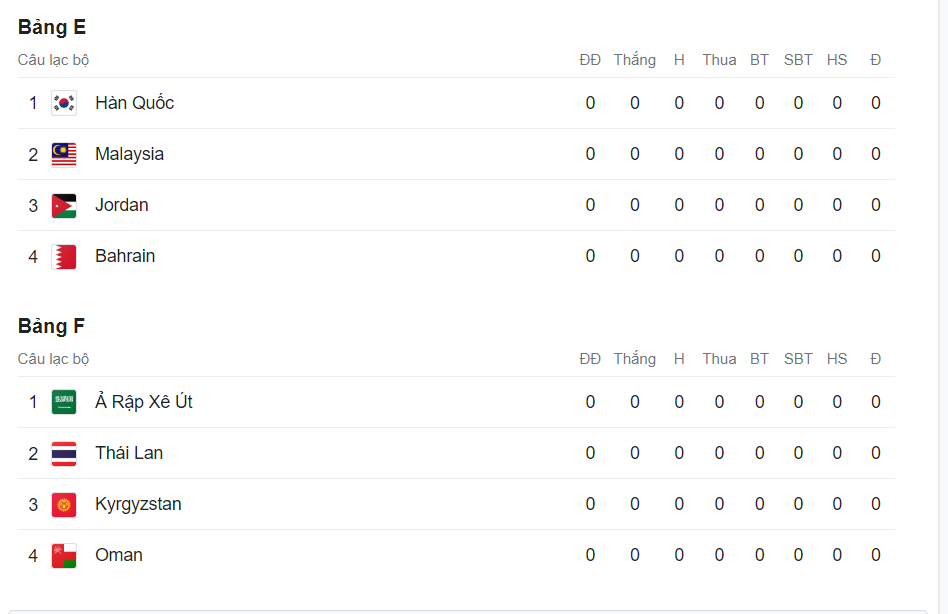Image resolution: width=948 pixels, height=614 pixels.
Task: Click the Malaysia flag icon
Action: pos(64,154)
